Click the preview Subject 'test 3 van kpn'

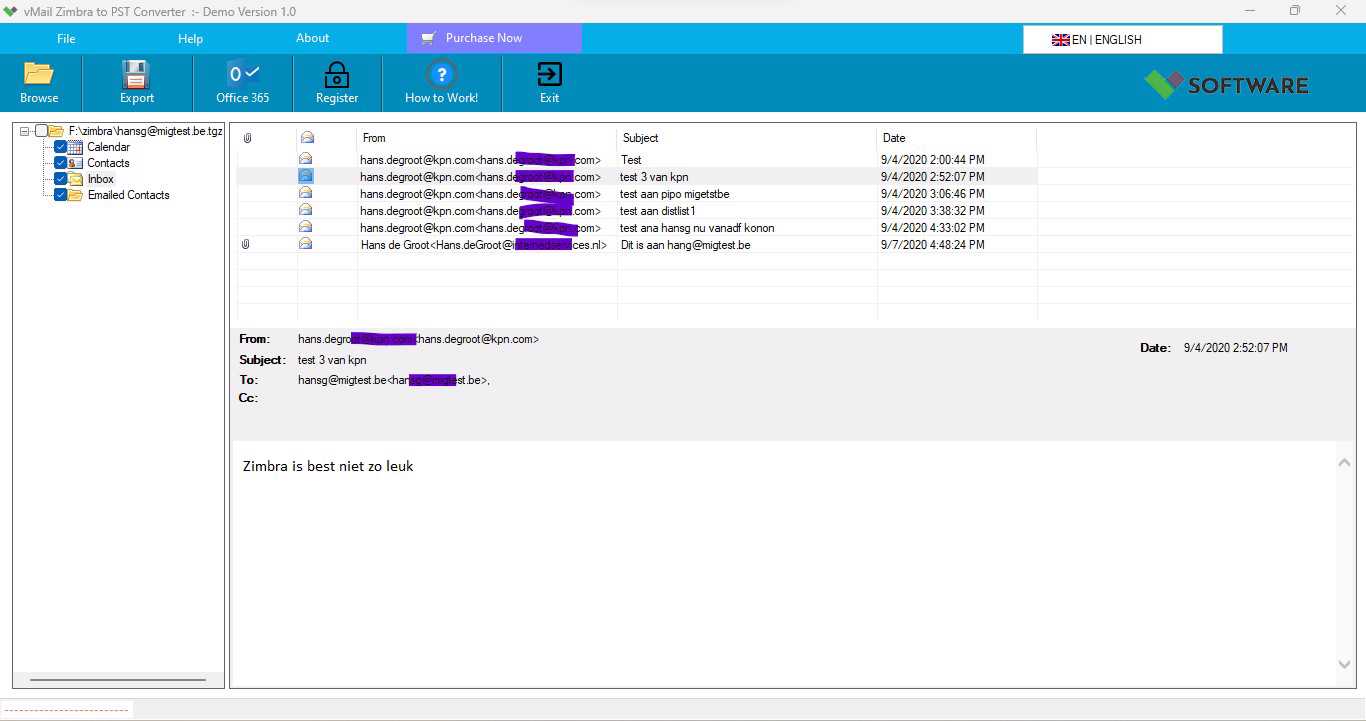[x=332, y=360]
